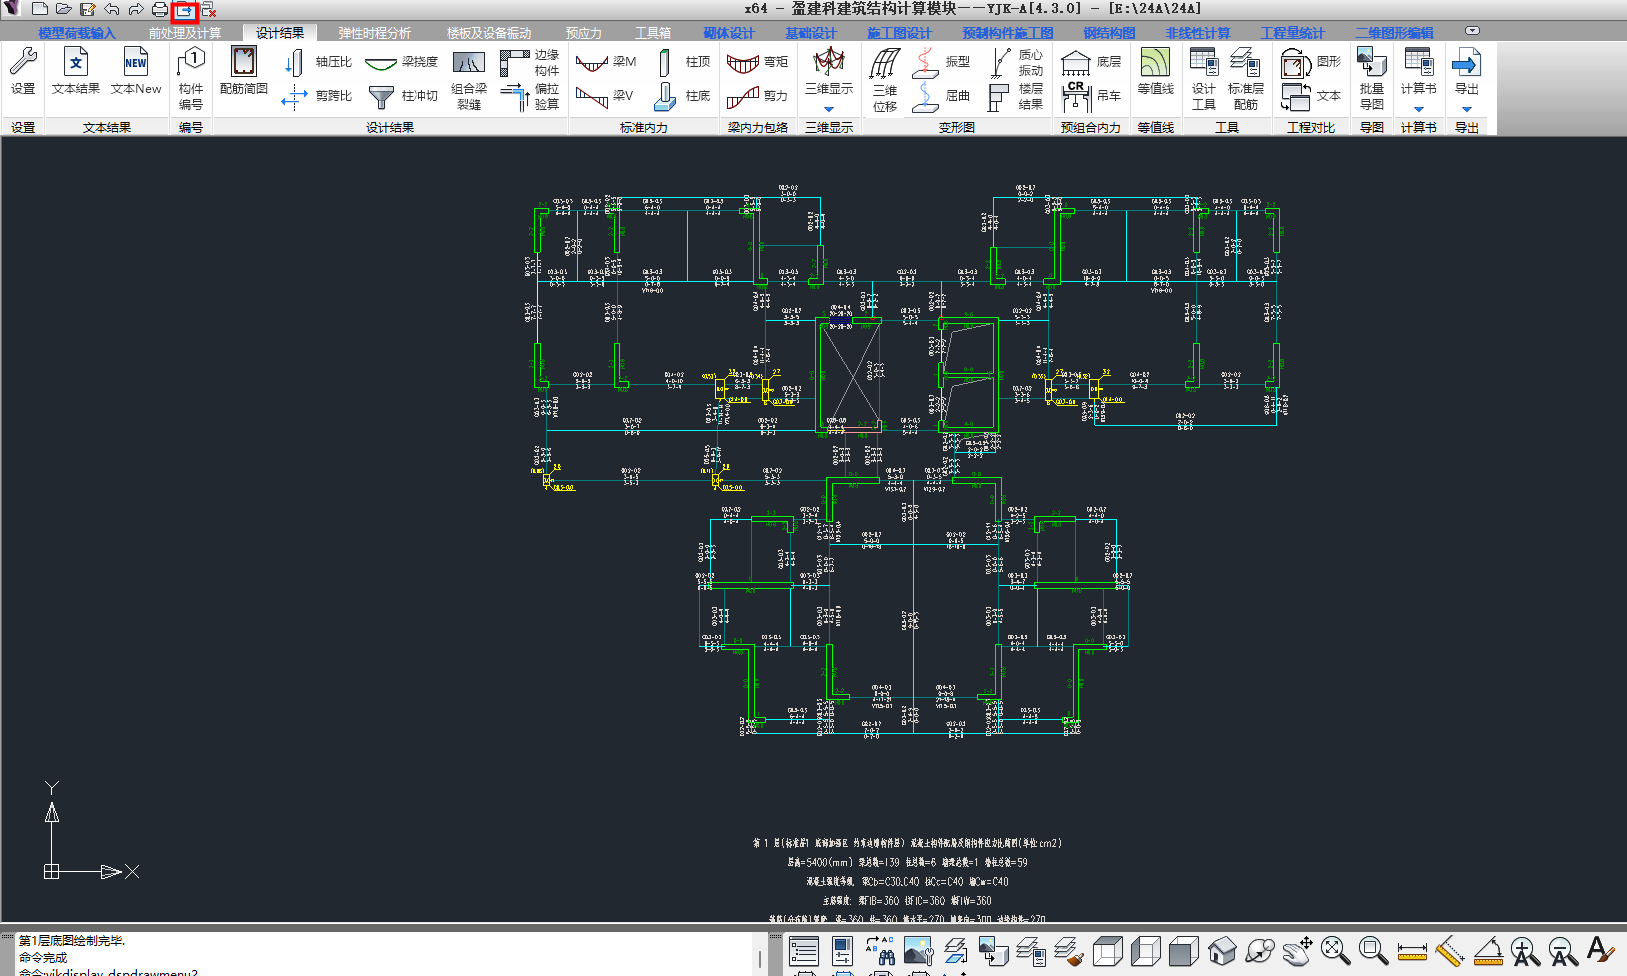Expand the 计算书 dropdown arrow
Image resolution: width=1627 pixels, height=976 pixels.
pyautogui.click(x=1418, y=109)
